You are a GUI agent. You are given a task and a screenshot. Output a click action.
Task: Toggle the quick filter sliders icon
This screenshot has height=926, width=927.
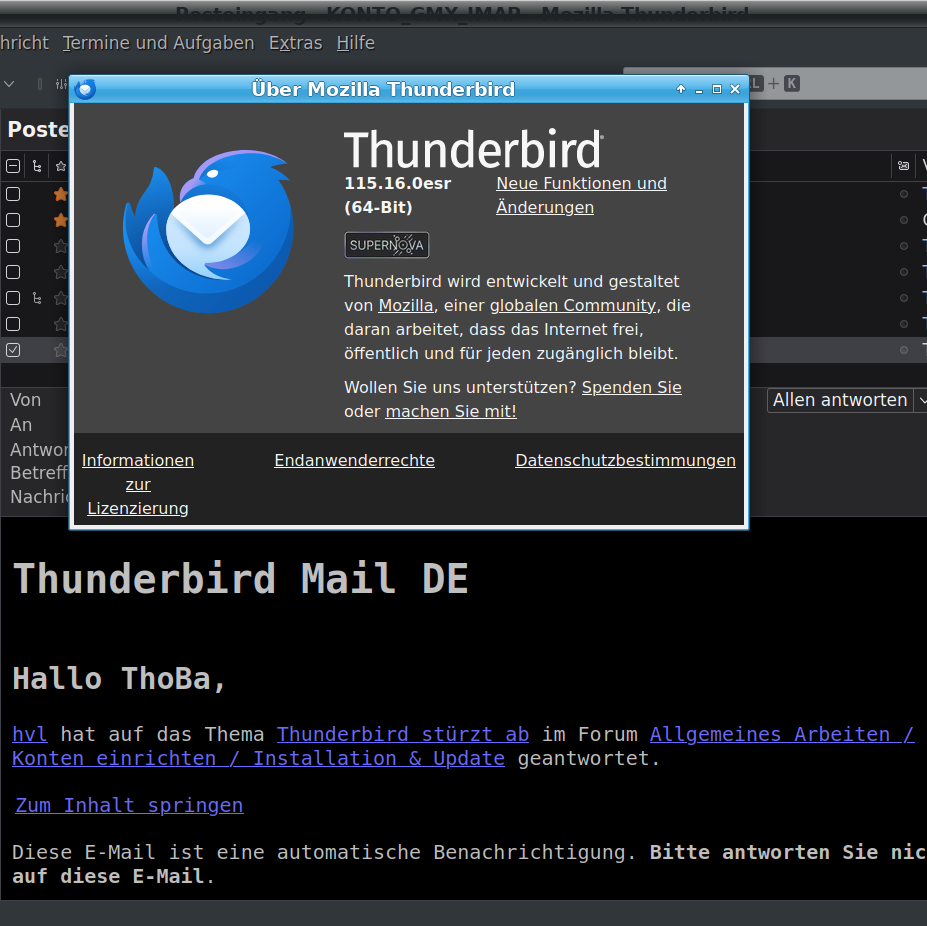coord(61,84)
